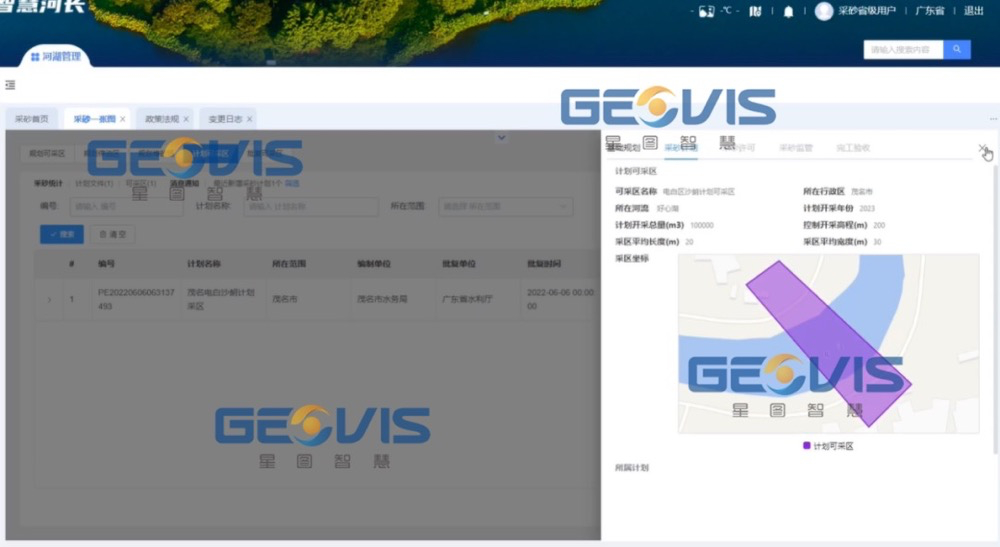Close the 政策法规 tab
The width and height of the screenshot is (1000, 547).
[186, 119]
